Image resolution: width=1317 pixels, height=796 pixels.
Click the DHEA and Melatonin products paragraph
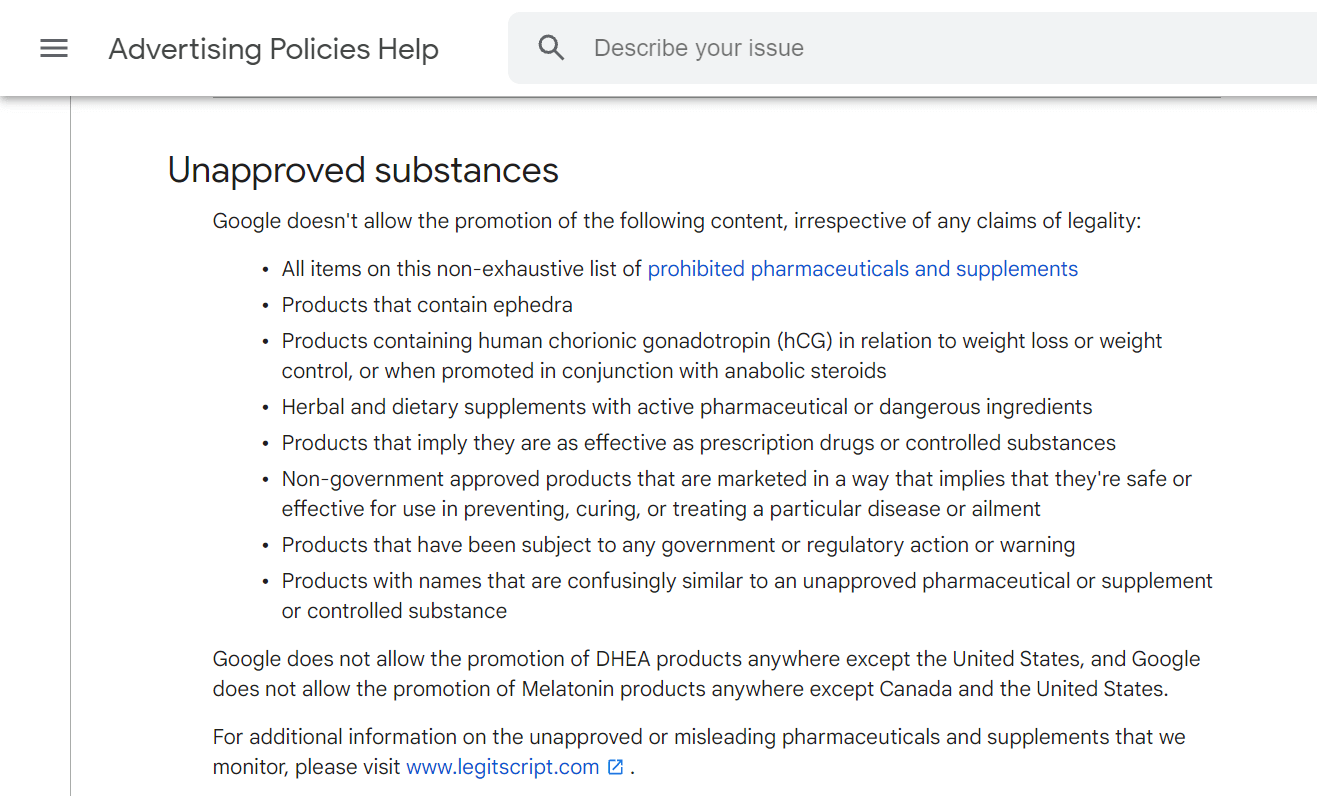click(x=706, y=674)
